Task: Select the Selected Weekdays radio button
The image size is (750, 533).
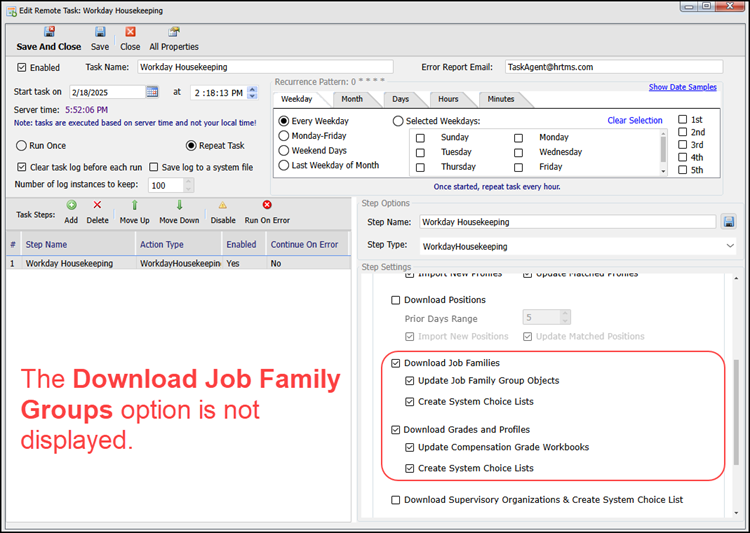Action: click(398, 121)
